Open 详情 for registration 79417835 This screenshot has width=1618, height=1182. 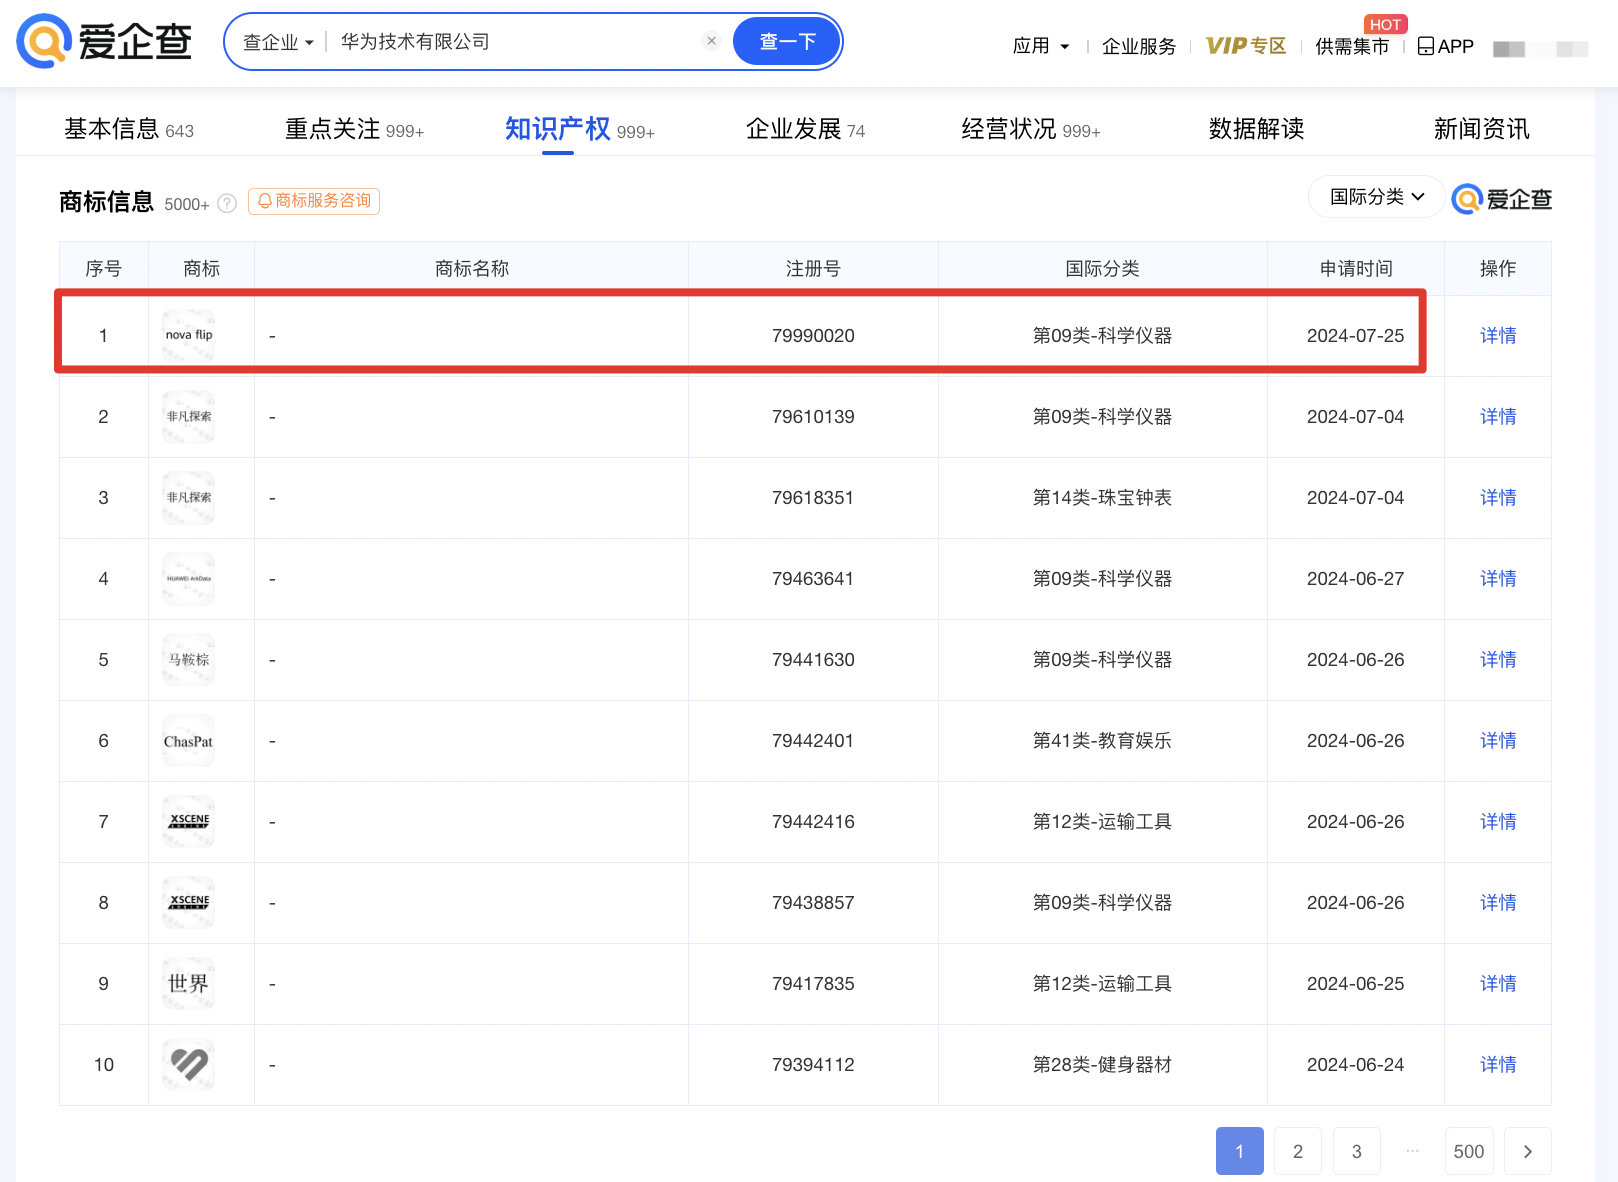(x=1497, y=983)
